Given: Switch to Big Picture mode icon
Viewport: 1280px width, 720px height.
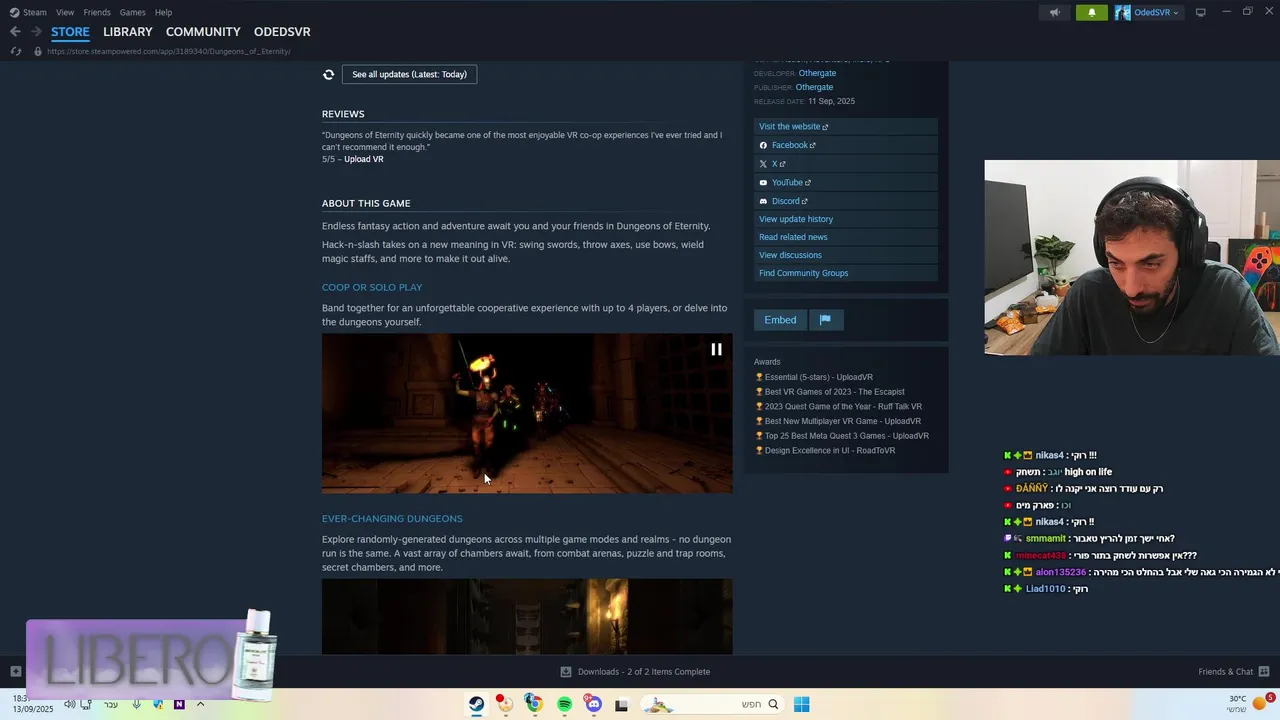Looking at the screenshot, I should [x=1201, y=12].
